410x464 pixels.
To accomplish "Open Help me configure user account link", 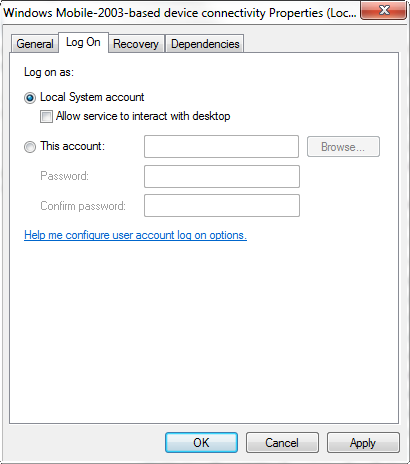I will [135, 235].
